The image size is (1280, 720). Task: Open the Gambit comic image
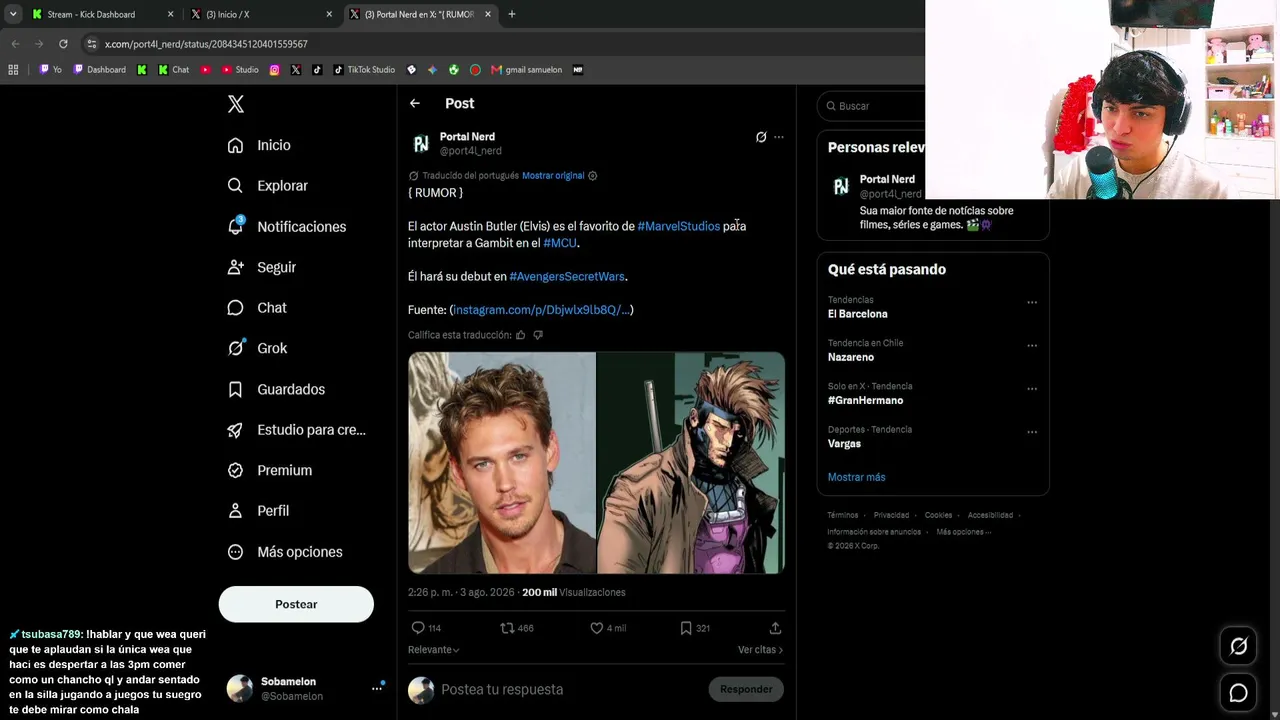pos(691,463)
